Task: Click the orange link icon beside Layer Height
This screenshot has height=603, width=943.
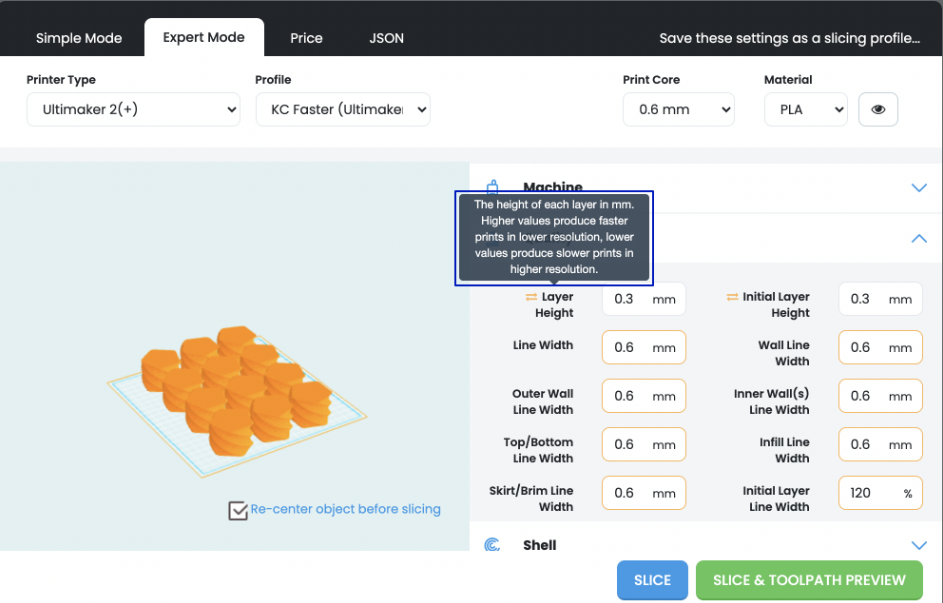Action: (531, 297)
